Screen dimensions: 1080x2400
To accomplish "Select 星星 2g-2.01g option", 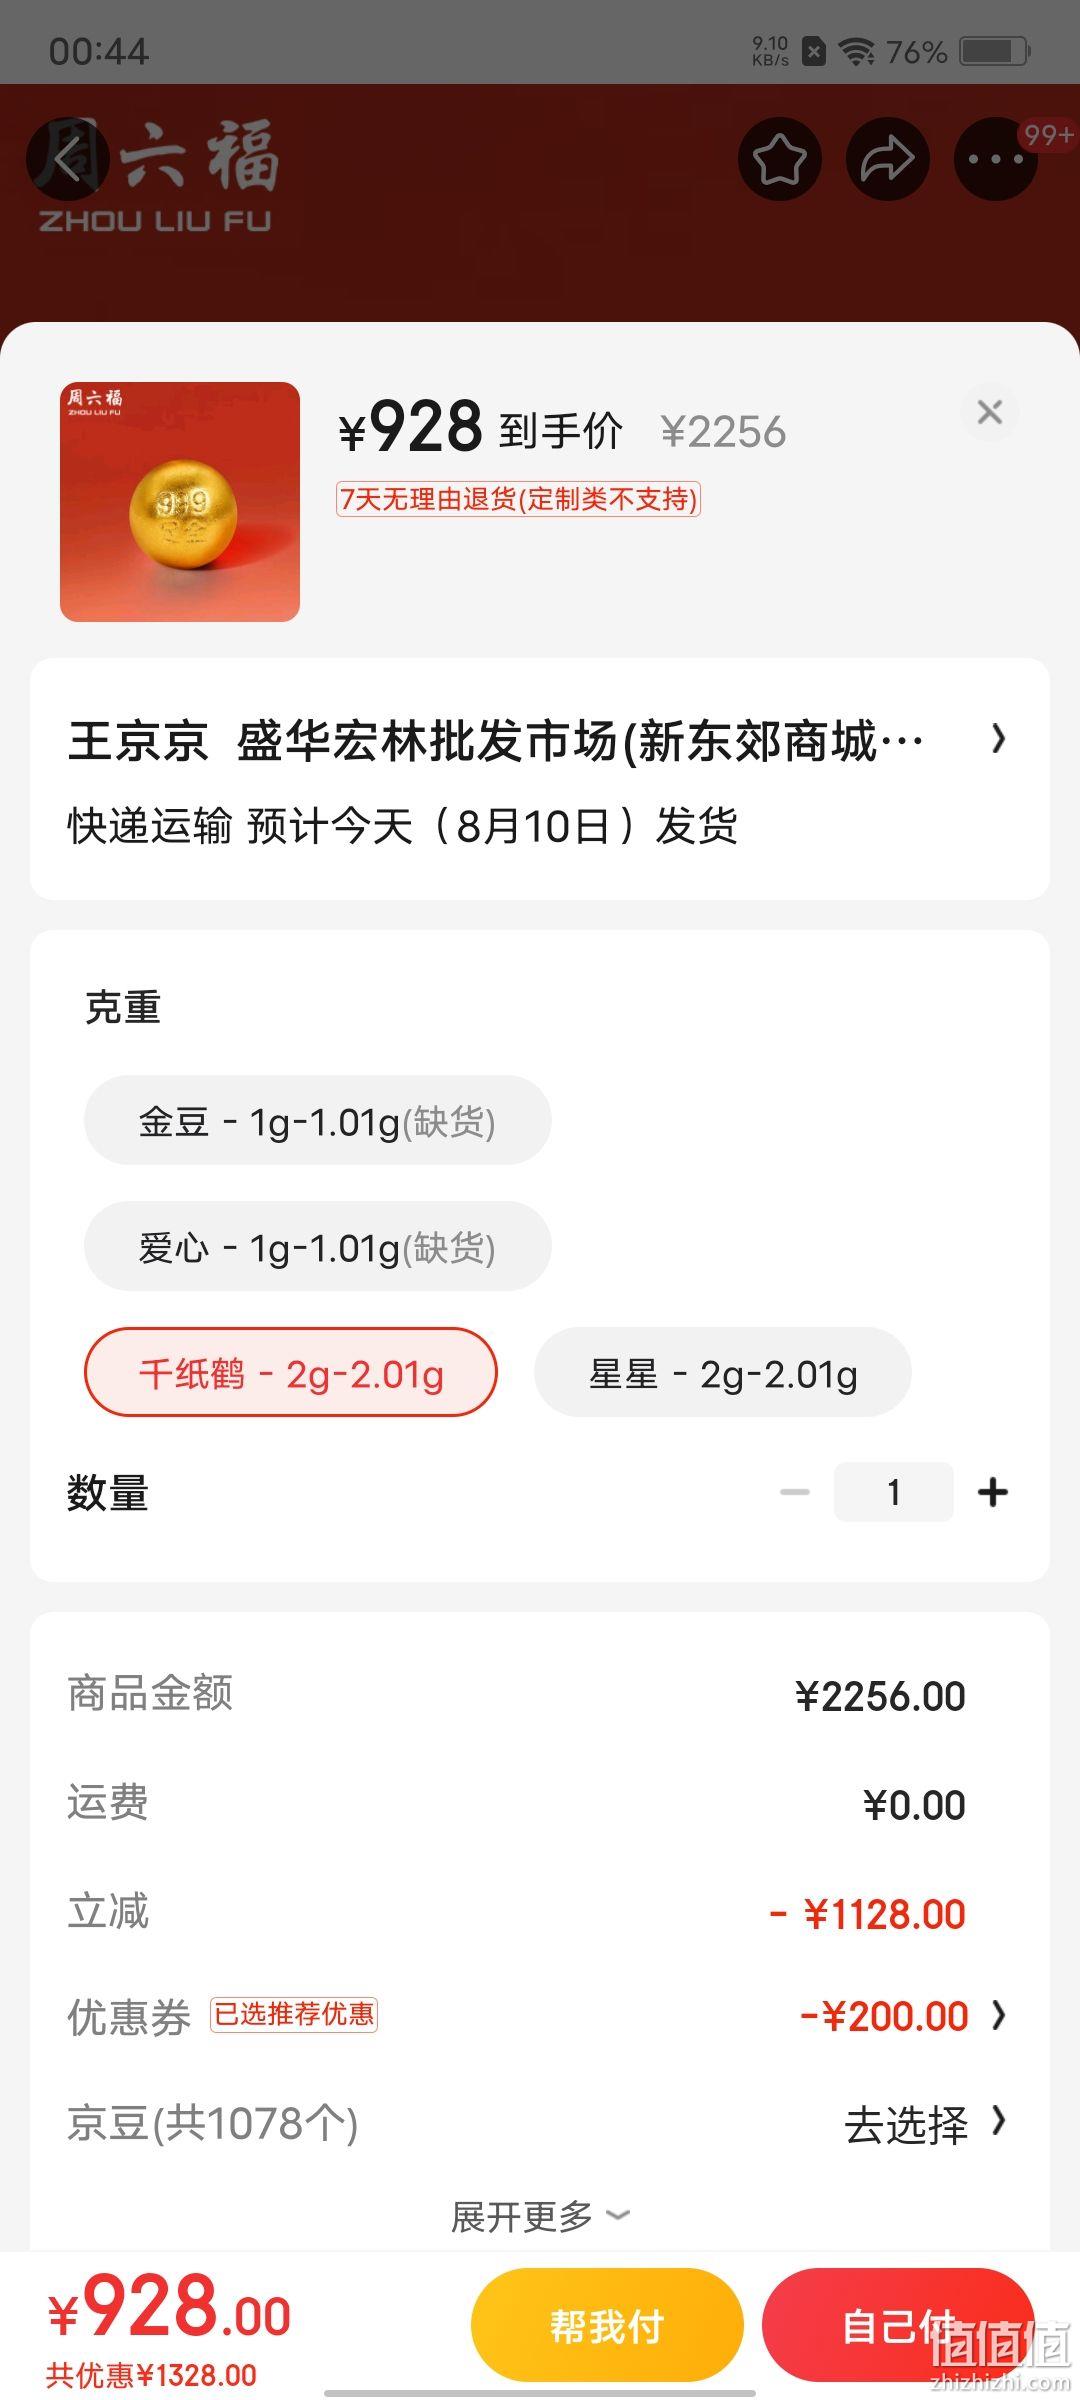I will [723, 1372].
